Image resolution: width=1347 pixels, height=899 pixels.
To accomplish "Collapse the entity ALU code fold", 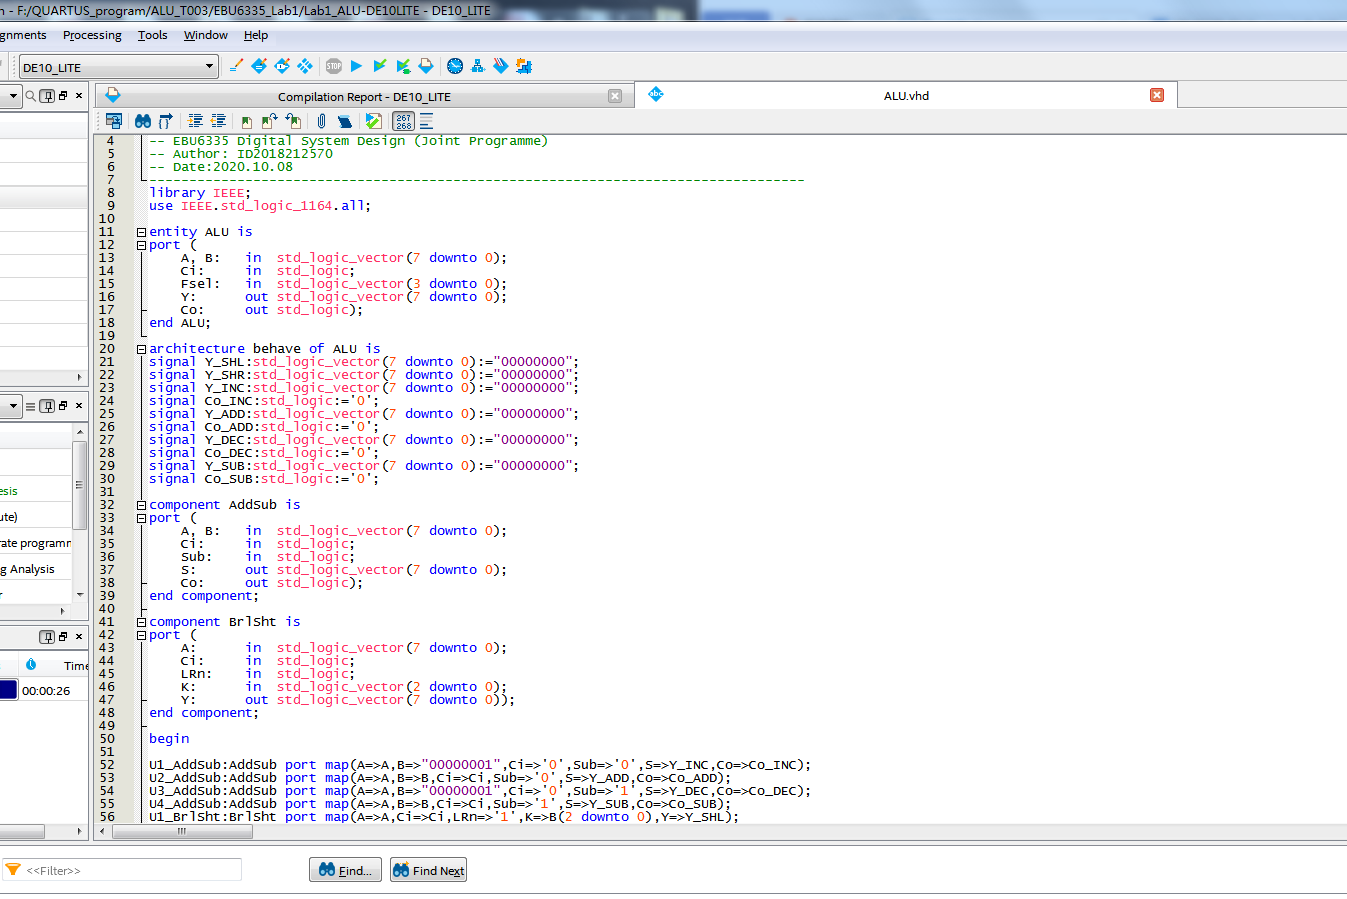I will click(x=141, y=232).
